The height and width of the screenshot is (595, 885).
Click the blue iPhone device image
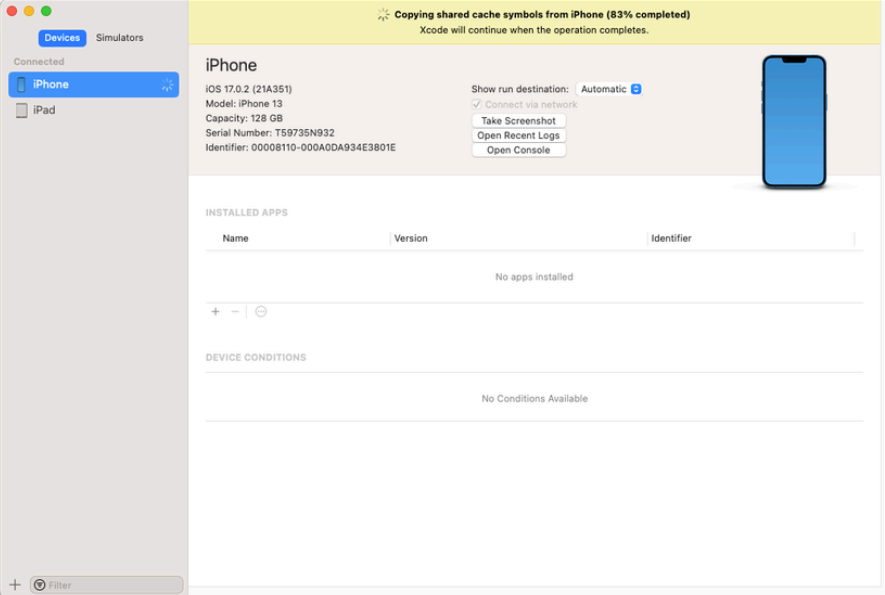(794, 121)
